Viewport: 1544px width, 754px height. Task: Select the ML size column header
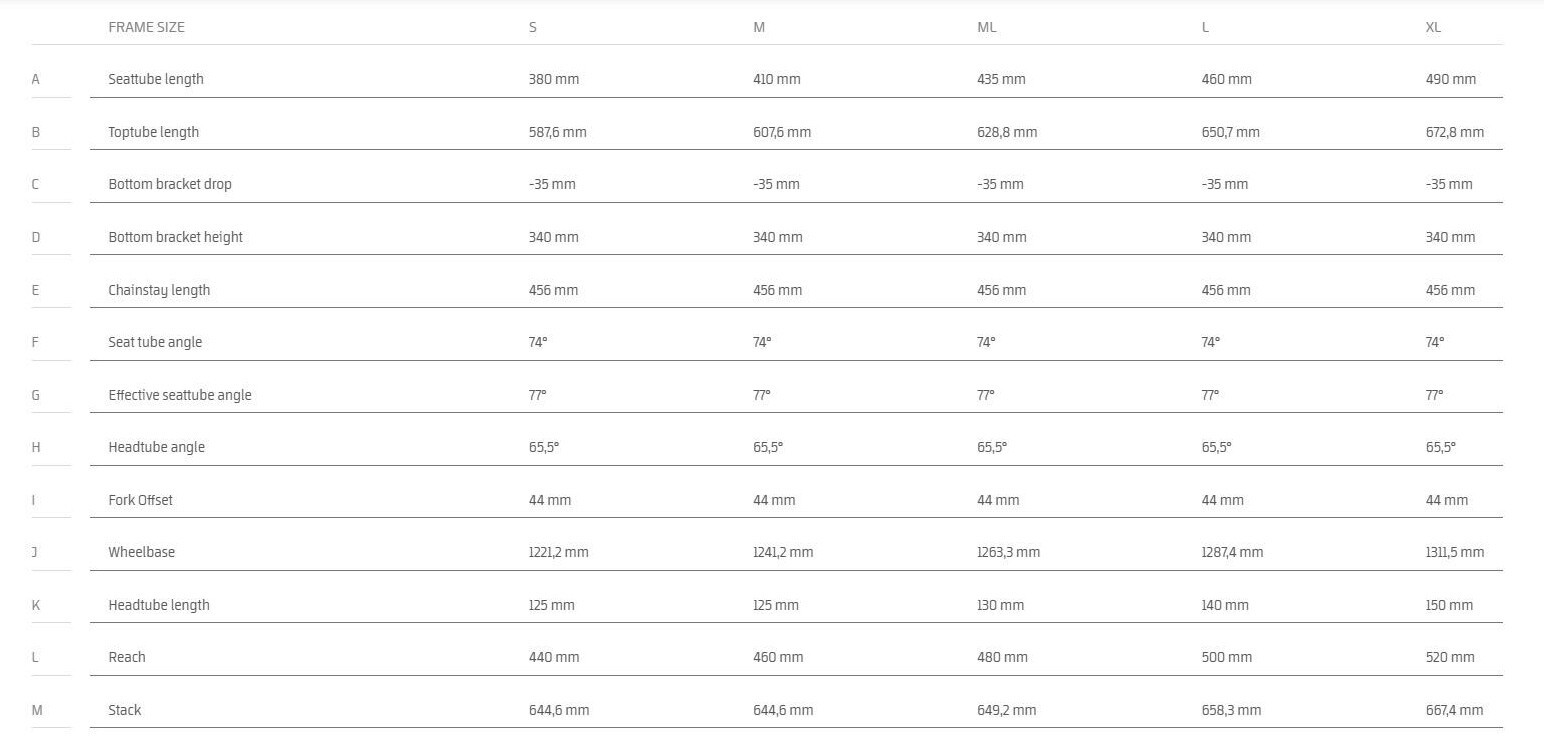[986, 27]
